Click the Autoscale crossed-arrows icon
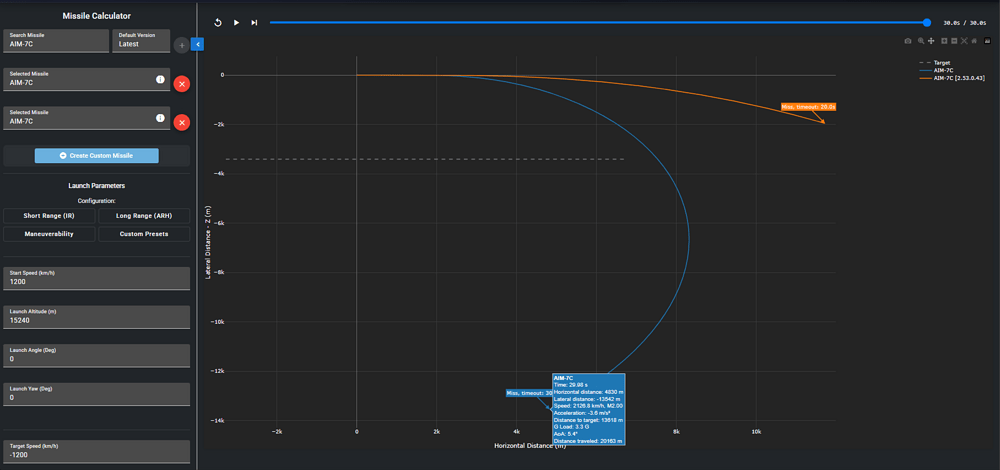This screenshot has width=1000, height=470. pyautogui.click(x=964, y=41)
